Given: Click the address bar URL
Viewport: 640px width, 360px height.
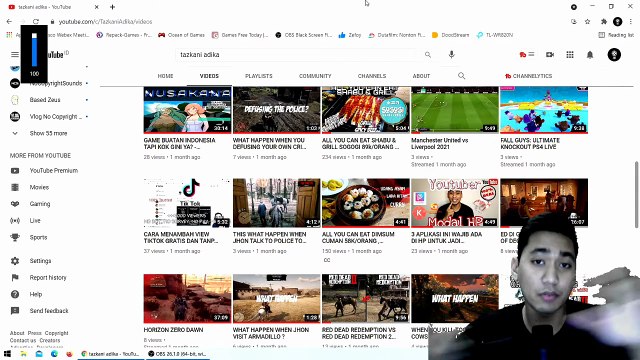Looking at the screenshot, I should [x=105, y=22].
